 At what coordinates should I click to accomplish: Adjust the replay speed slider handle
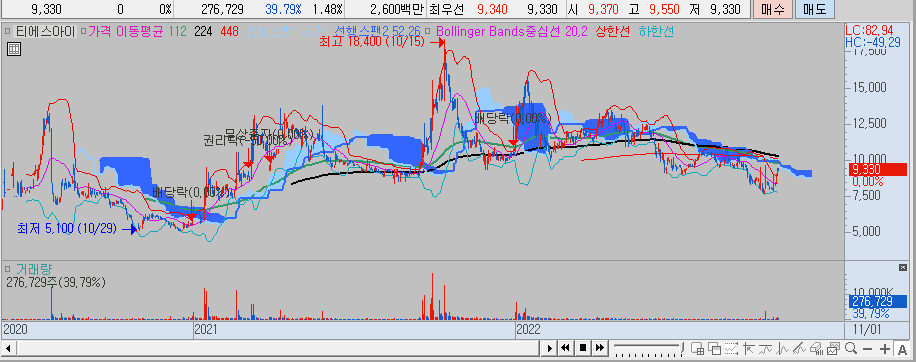click(682, 347)
